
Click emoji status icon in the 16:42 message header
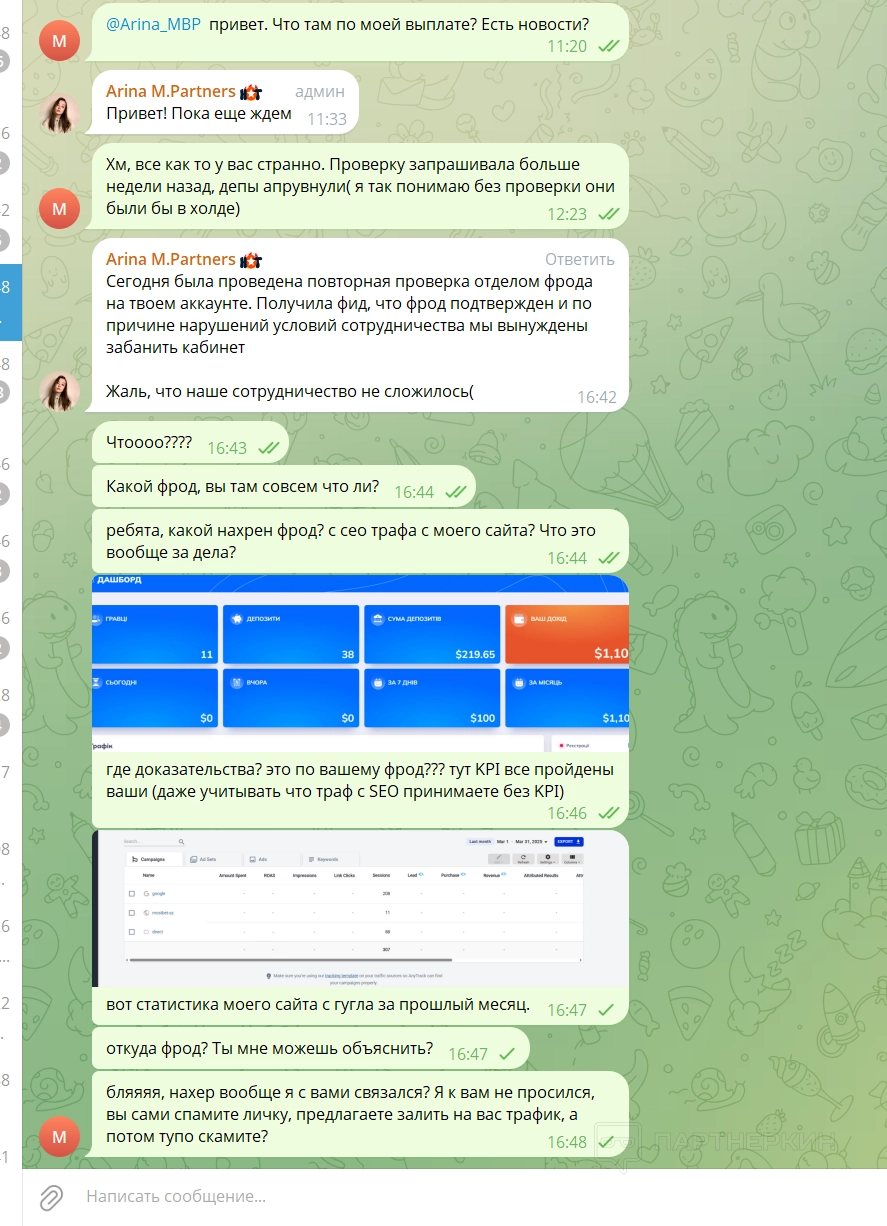click(x=251, y=260)
